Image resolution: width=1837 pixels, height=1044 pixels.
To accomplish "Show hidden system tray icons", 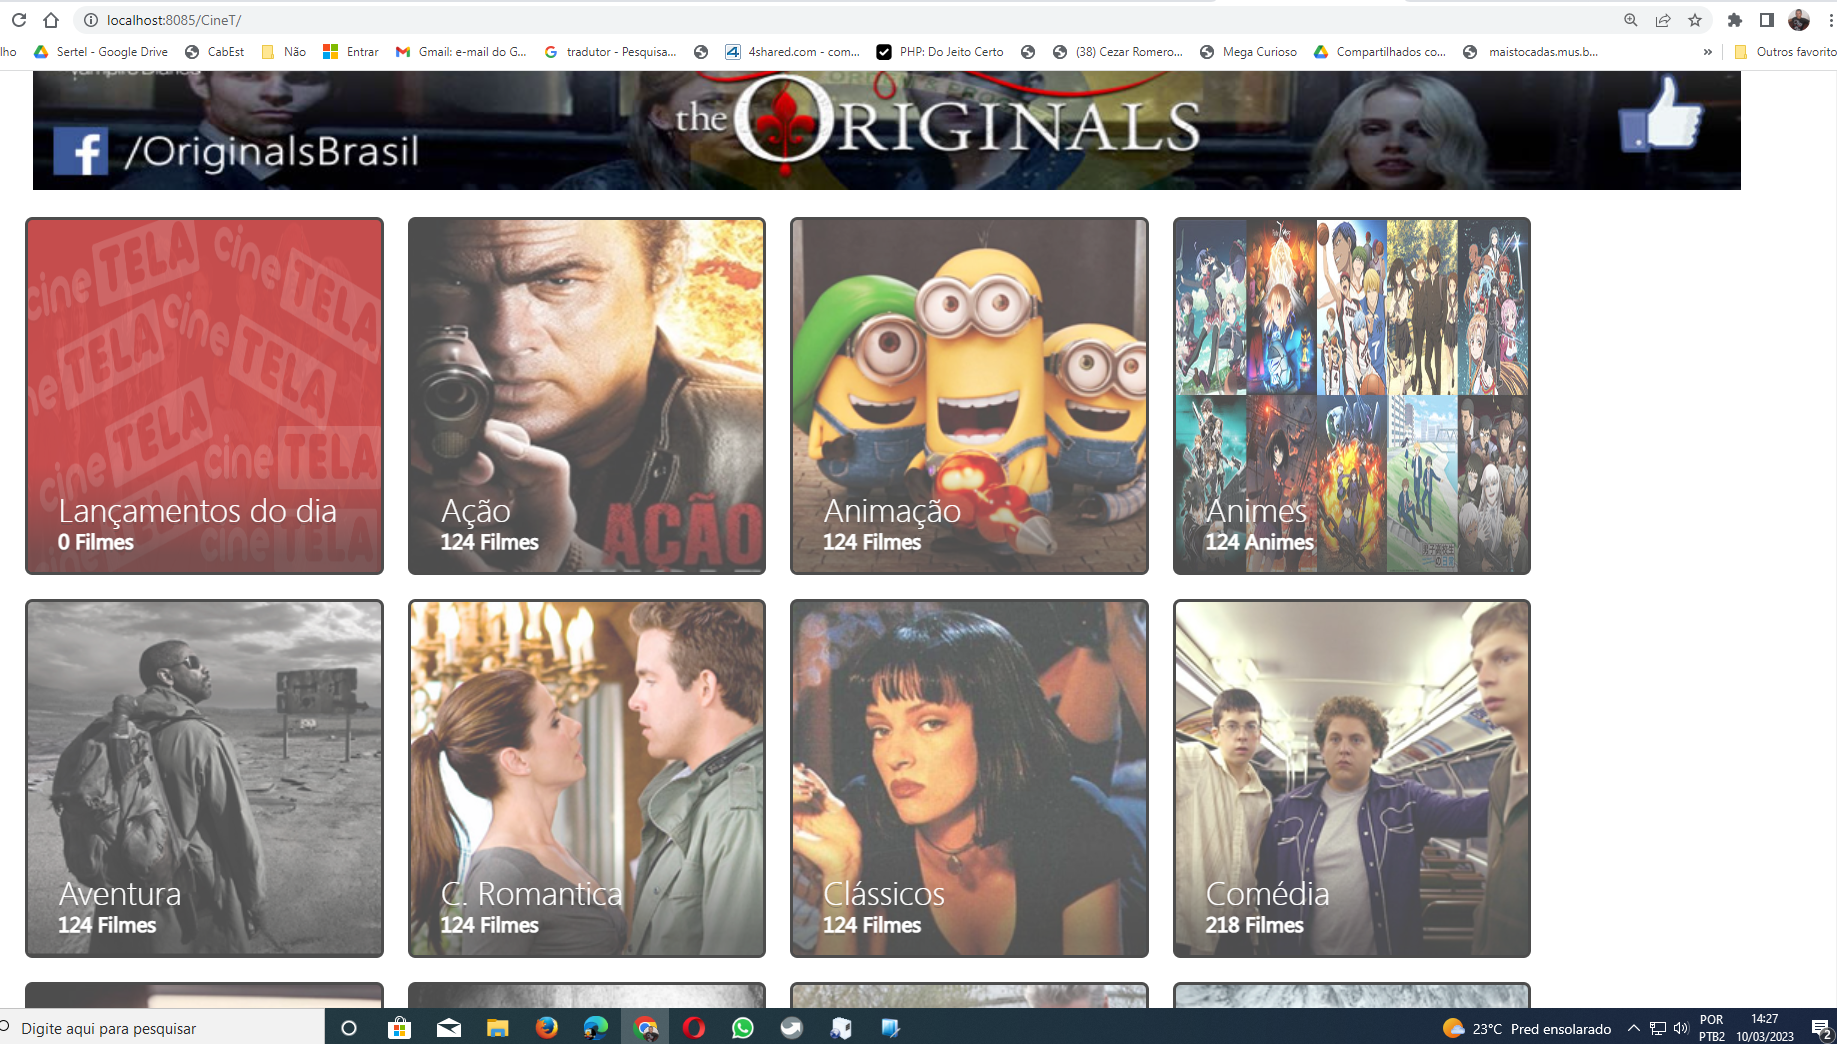I will click(x=1634, y=1028).
